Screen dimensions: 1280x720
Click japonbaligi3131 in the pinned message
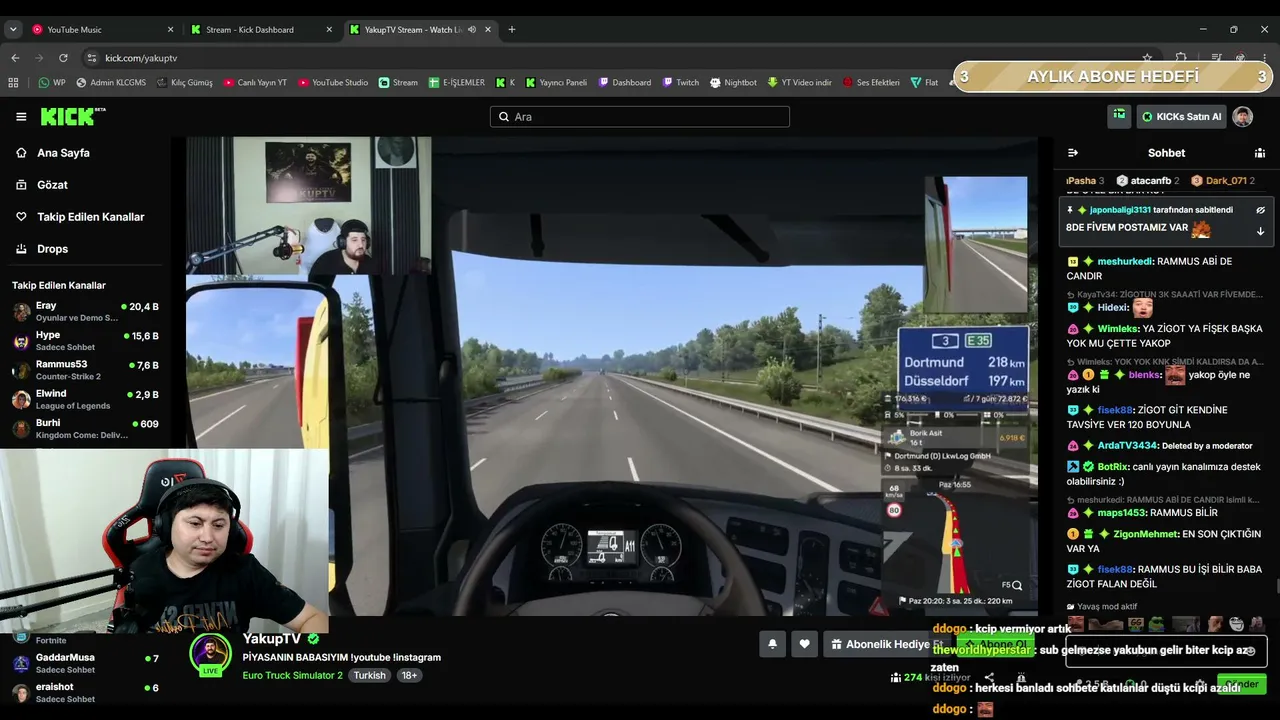[x=1120, y=210]
